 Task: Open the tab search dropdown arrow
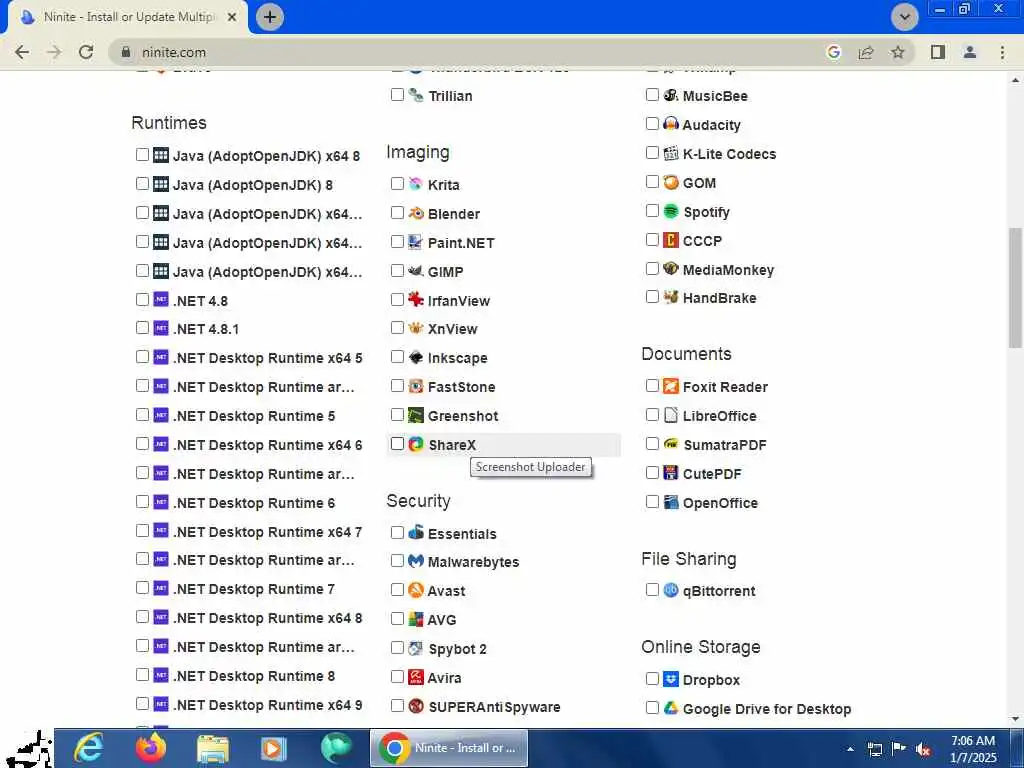click(x=904, y=17)
